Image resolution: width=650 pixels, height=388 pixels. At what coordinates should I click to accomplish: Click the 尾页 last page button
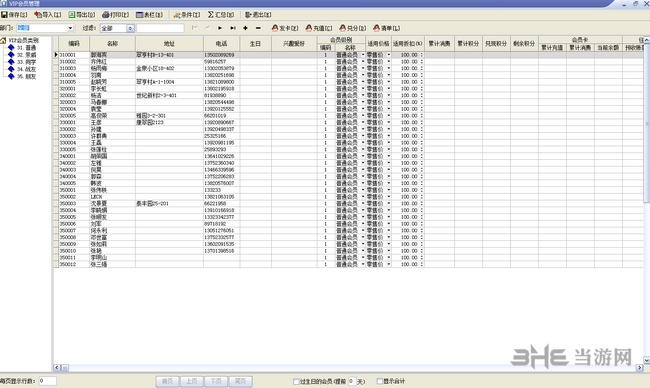(240, 381)
